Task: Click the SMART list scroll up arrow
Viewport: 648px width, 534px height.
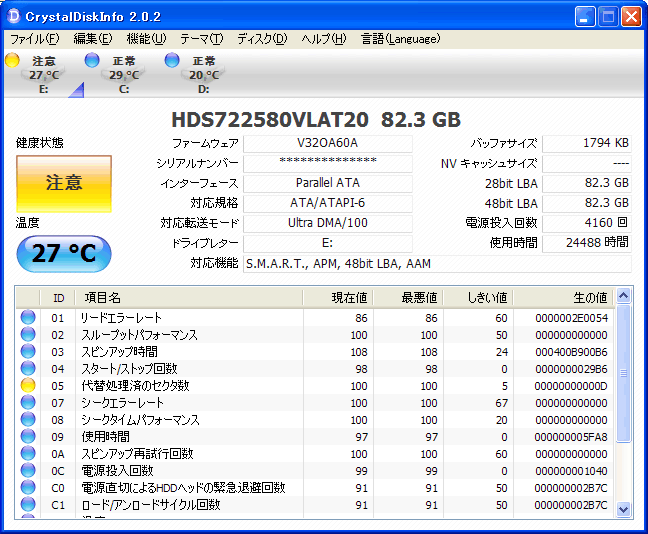Action: pyautogui.click(x=623, y=296)
